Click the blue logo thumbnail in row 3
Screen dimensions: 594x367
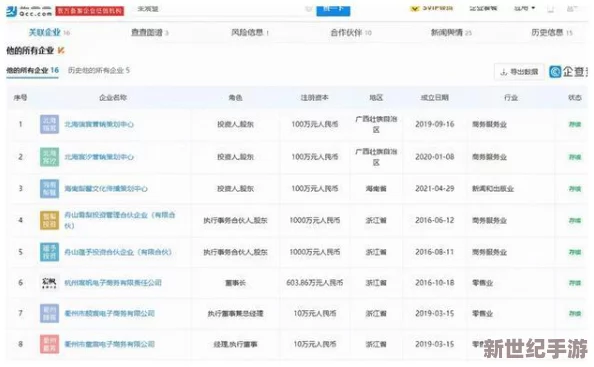coord(50,189)
